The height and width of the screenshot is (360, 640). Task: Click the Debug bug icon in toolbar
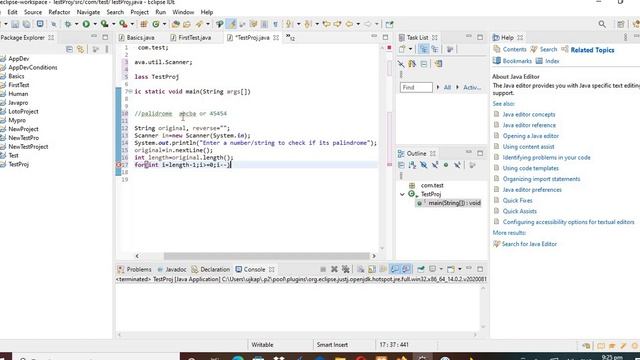[68, 24]
